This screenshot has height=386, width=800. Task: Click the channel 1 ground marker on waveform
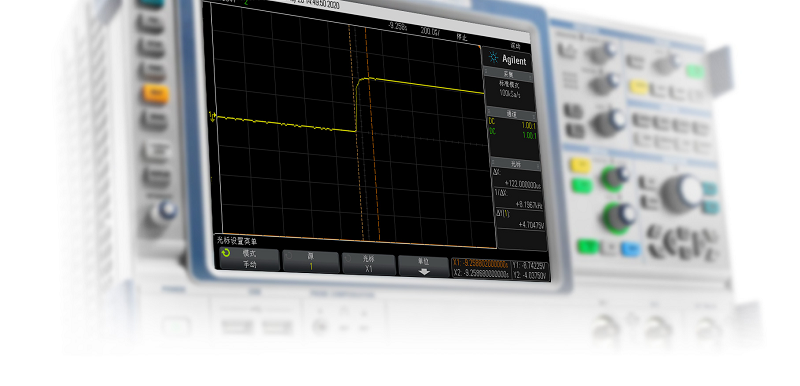(x=213, y=117)
